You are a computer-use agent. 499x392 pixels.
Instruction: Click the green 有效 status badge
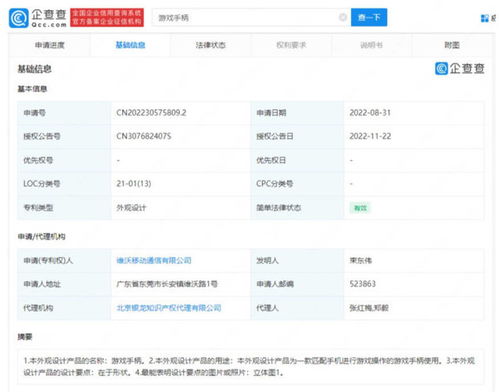pyautogui.click(x=360, y=208)
